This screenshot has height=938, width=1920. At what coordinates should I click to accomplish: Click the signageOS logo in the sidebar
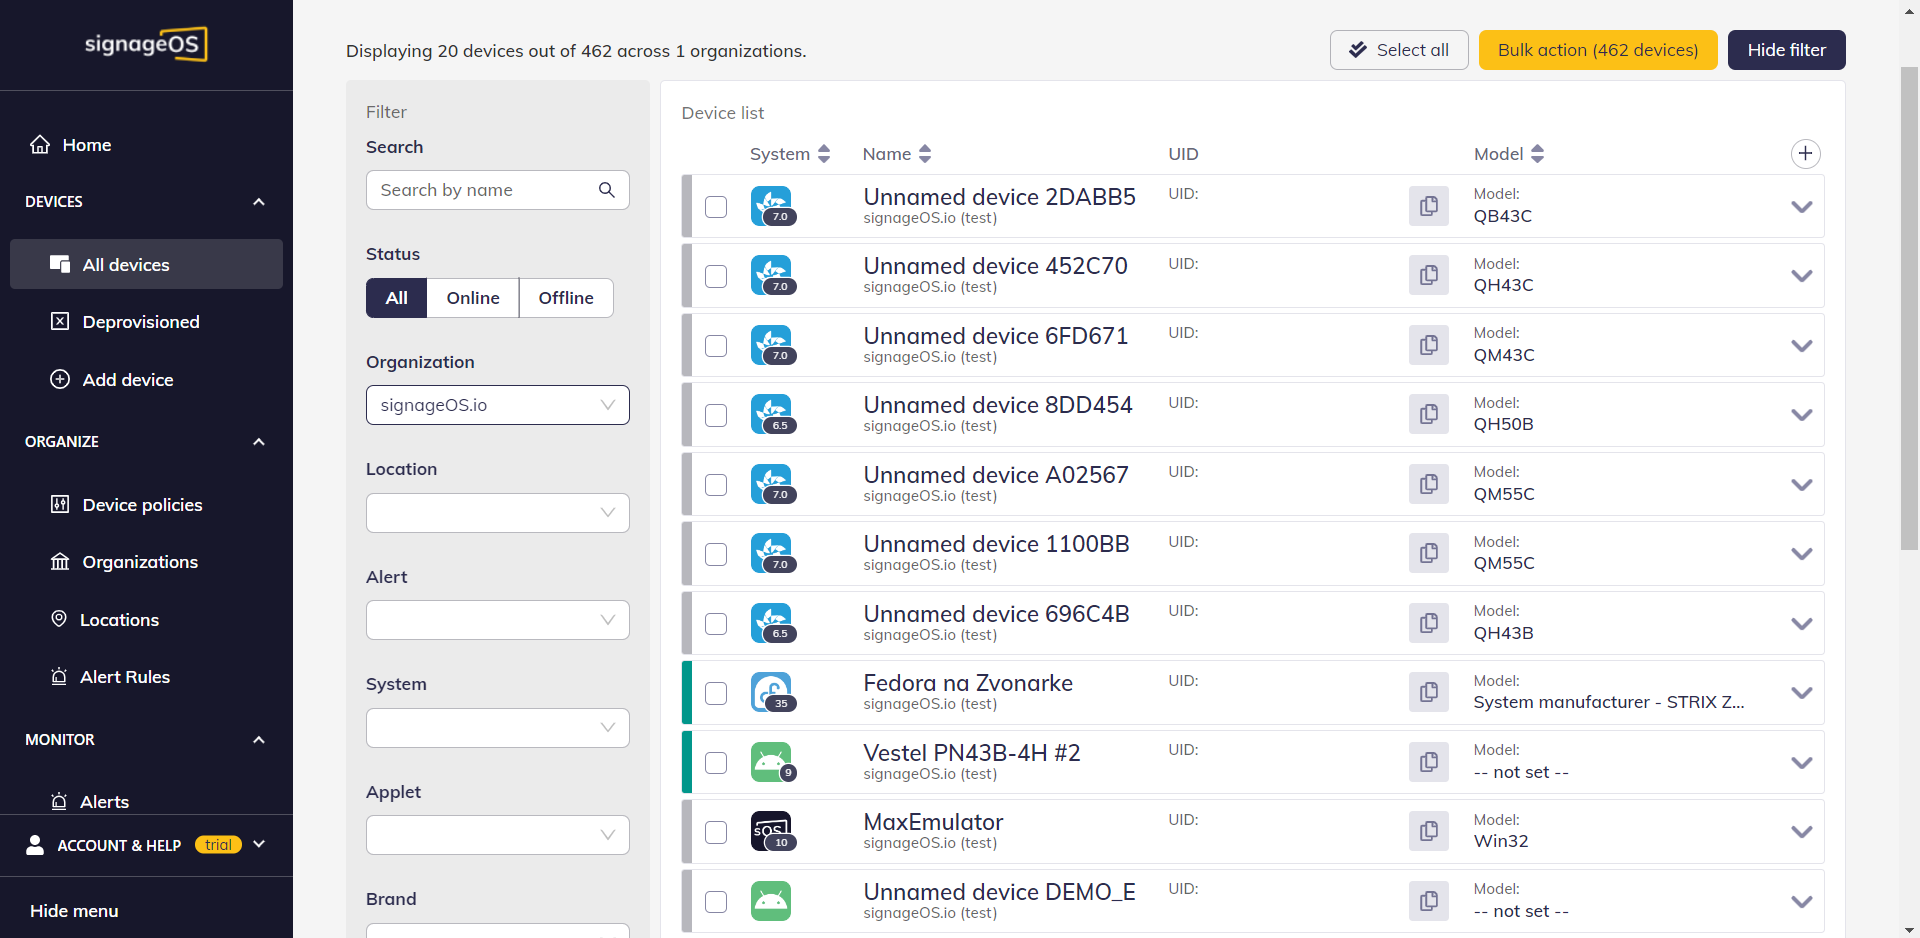click(x=146, y=44)
